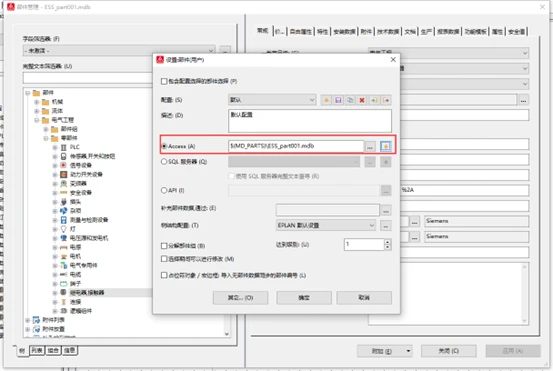Image resolution: width=553 pixels, height=371 pixels.
Task: Click the Cancel button in the settings dialog
Action: pos(364,298)
